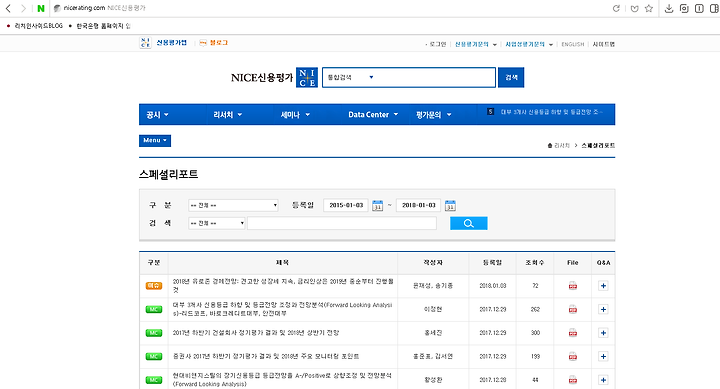Open the 2018년 유로존 경제전망 report title
This screenshot has width=720, height=389.
click(283, 286)
